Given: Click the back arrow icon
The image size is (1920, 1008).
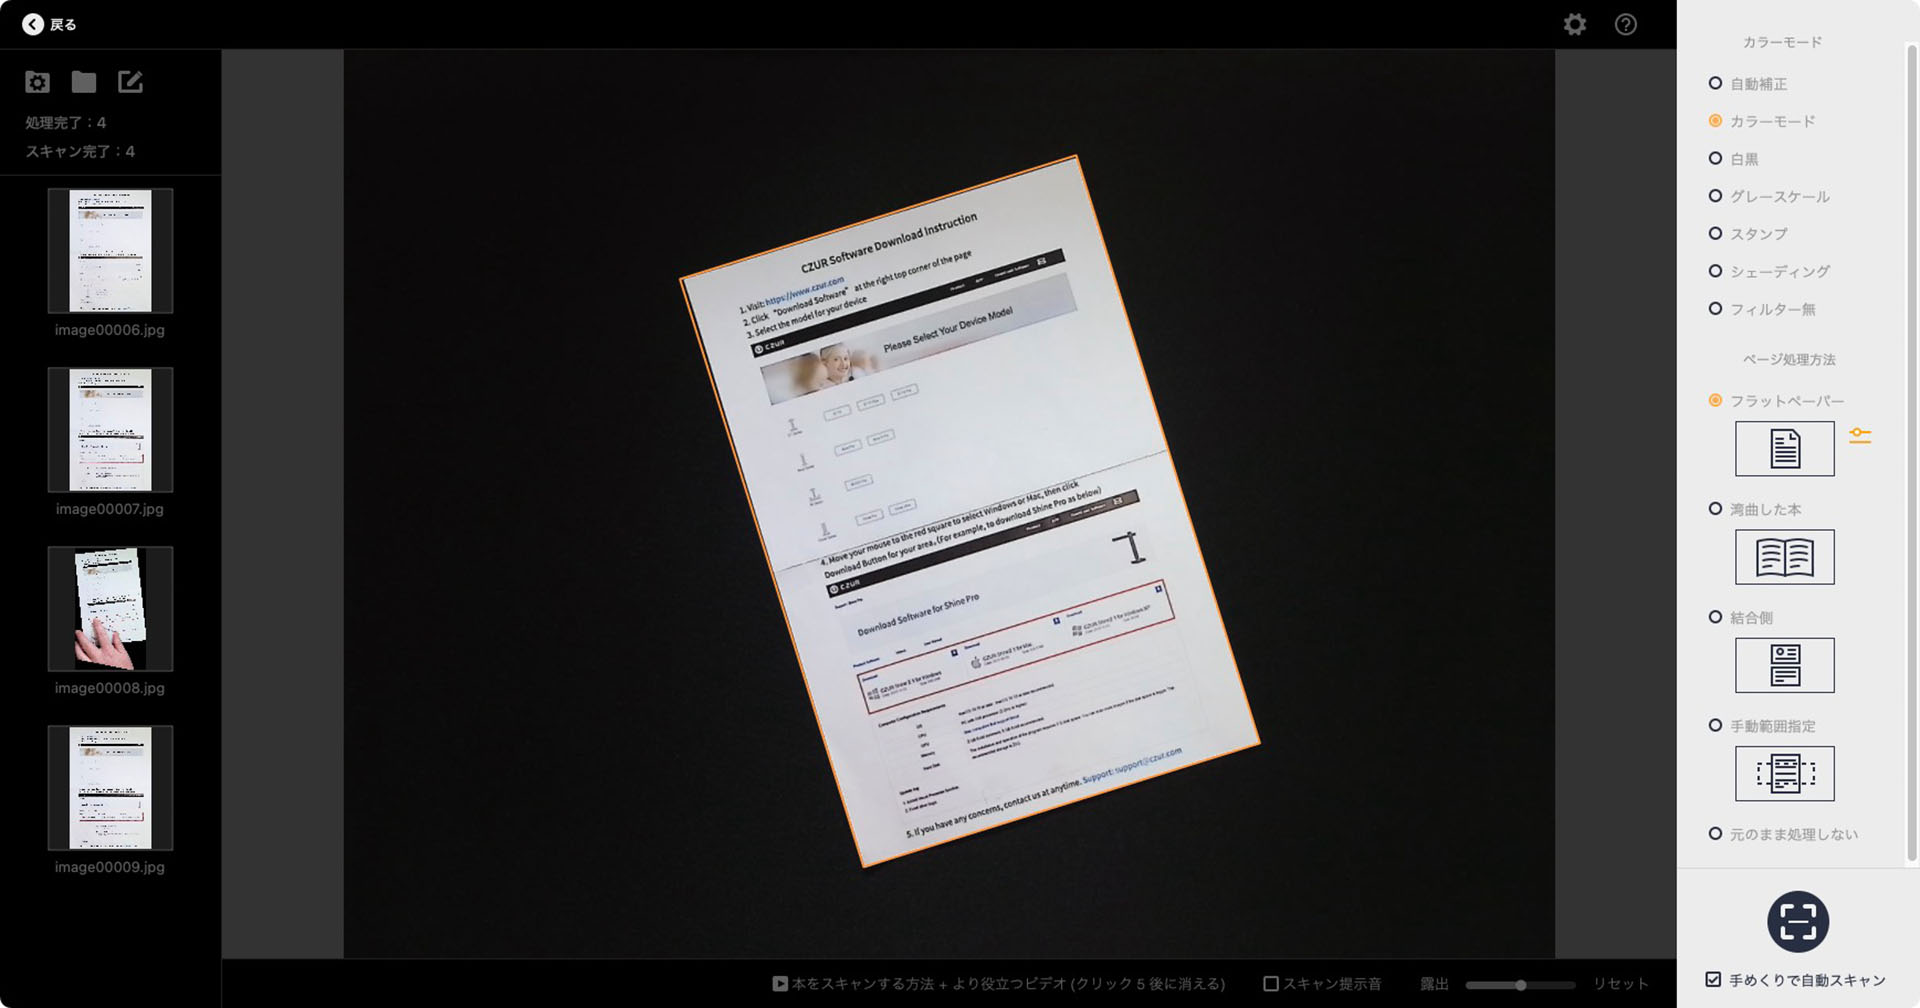Looking at the screenshot, I should coord(33,24).
